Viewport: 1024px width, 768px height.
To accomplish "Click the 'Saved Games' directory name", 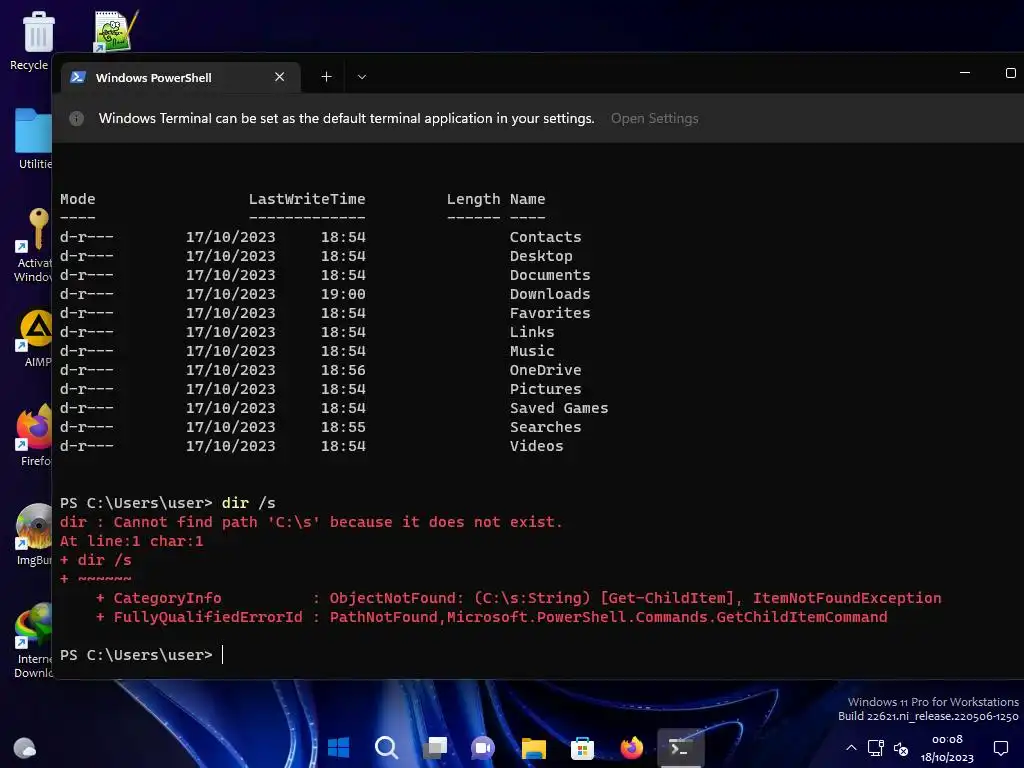I will click(559, 408).
